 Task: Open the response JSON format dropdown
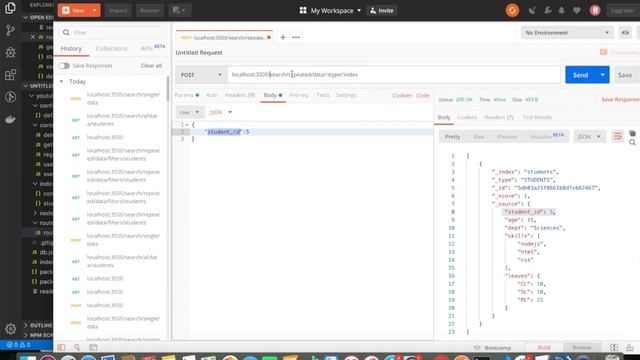point(589,137)
